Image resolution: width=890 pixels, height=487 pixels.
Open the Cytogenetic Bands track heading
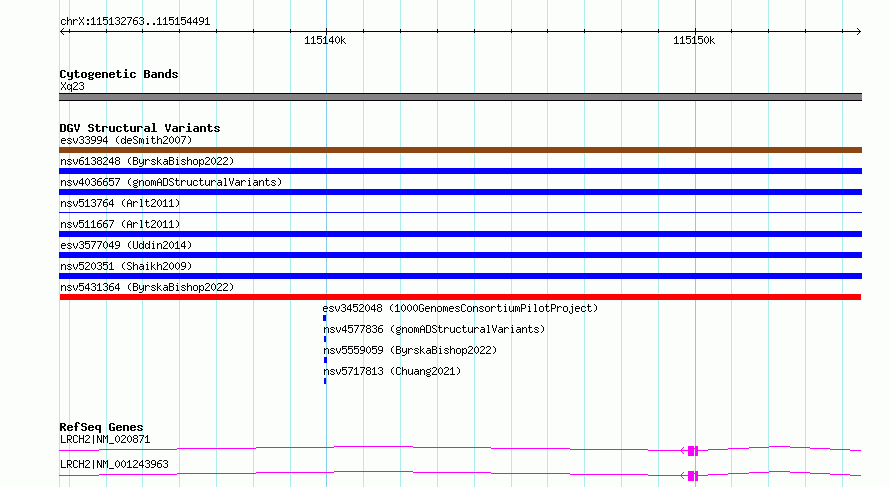pos(119,74)
